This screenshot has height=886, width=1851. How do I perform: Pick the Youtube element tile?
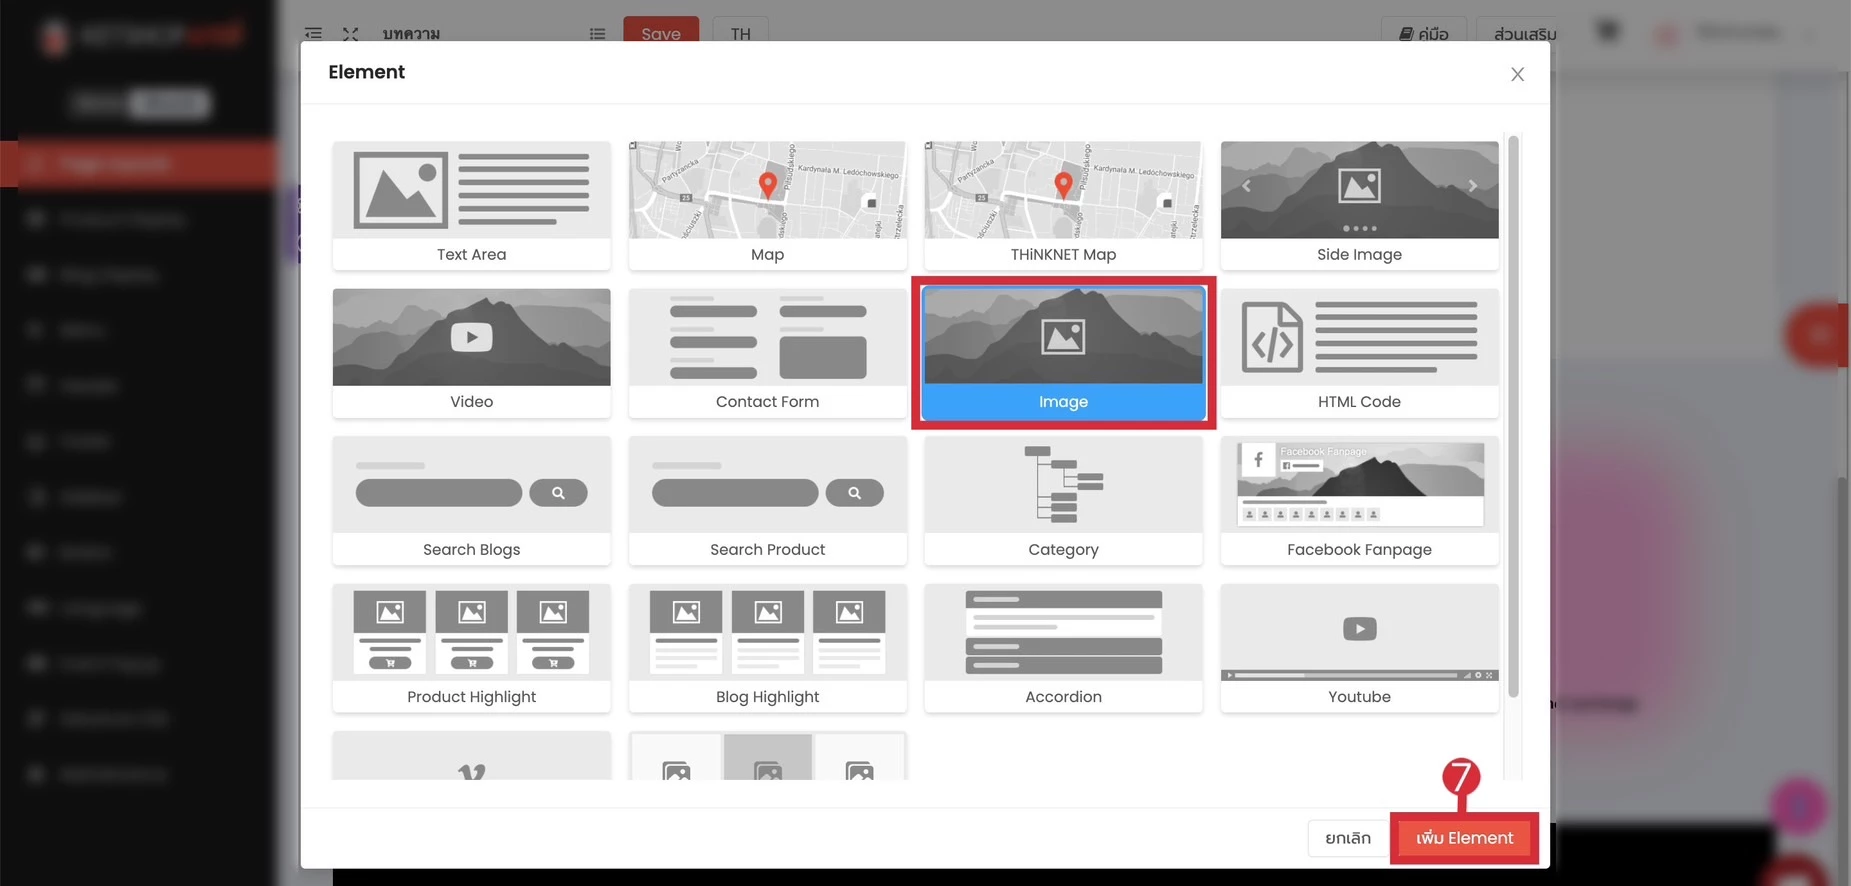click(1359, 647)
